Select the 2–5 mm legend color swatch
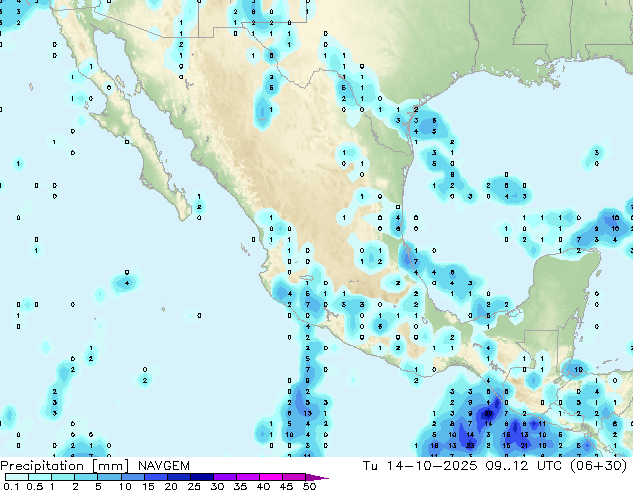The height and width of the screenshot is (490, 634). coord(86,477)
